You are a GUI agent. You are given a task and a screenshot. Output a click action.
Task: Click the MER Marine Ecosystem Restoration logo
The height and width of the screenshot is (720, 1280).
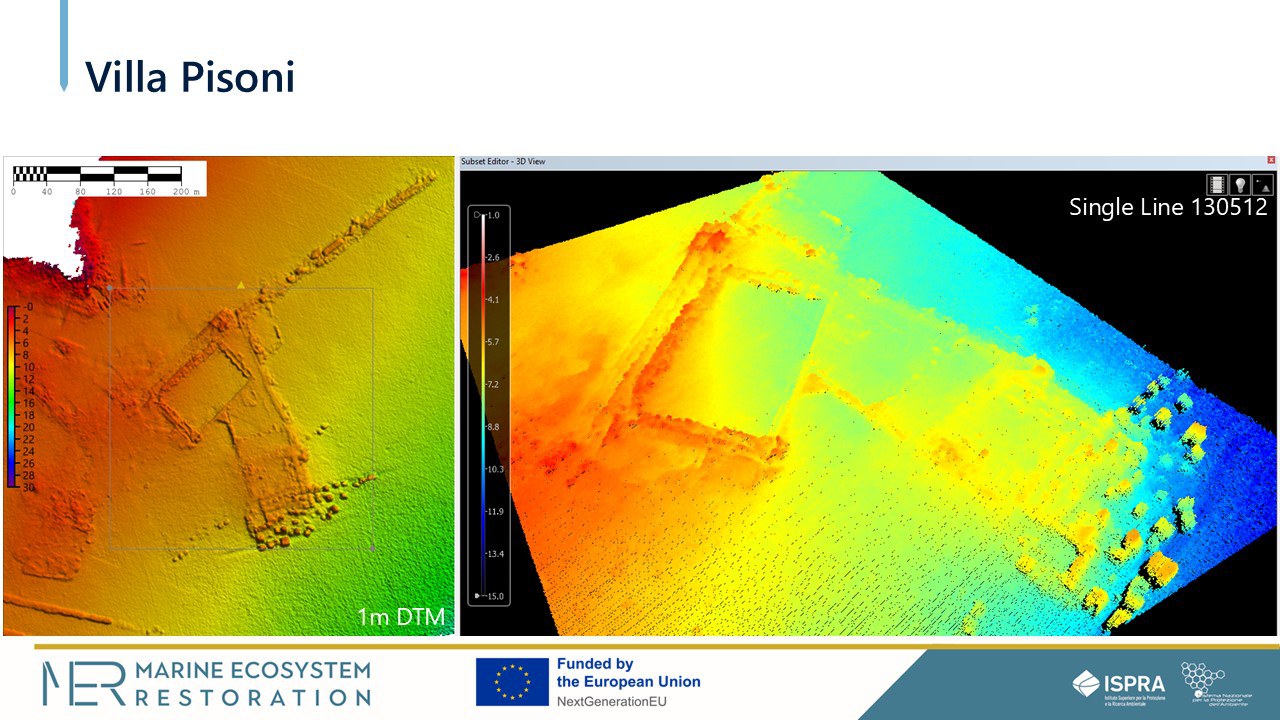coord(206,683)
